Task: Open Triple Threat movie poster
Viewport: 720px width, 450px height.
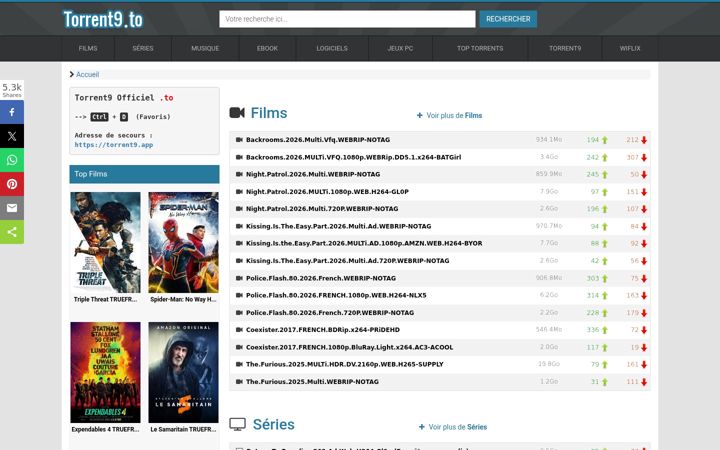Action: coord(105,242)
